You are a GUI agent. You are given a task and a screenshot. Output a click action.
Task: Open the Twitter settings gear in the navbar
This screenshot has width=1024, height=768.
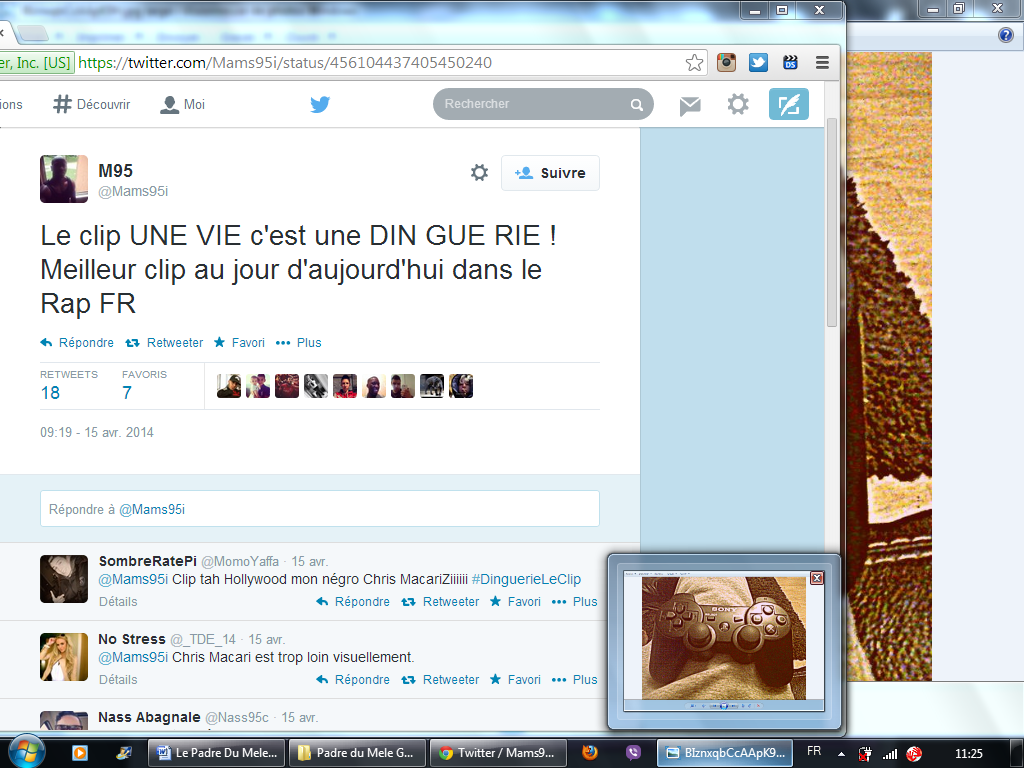738,104
